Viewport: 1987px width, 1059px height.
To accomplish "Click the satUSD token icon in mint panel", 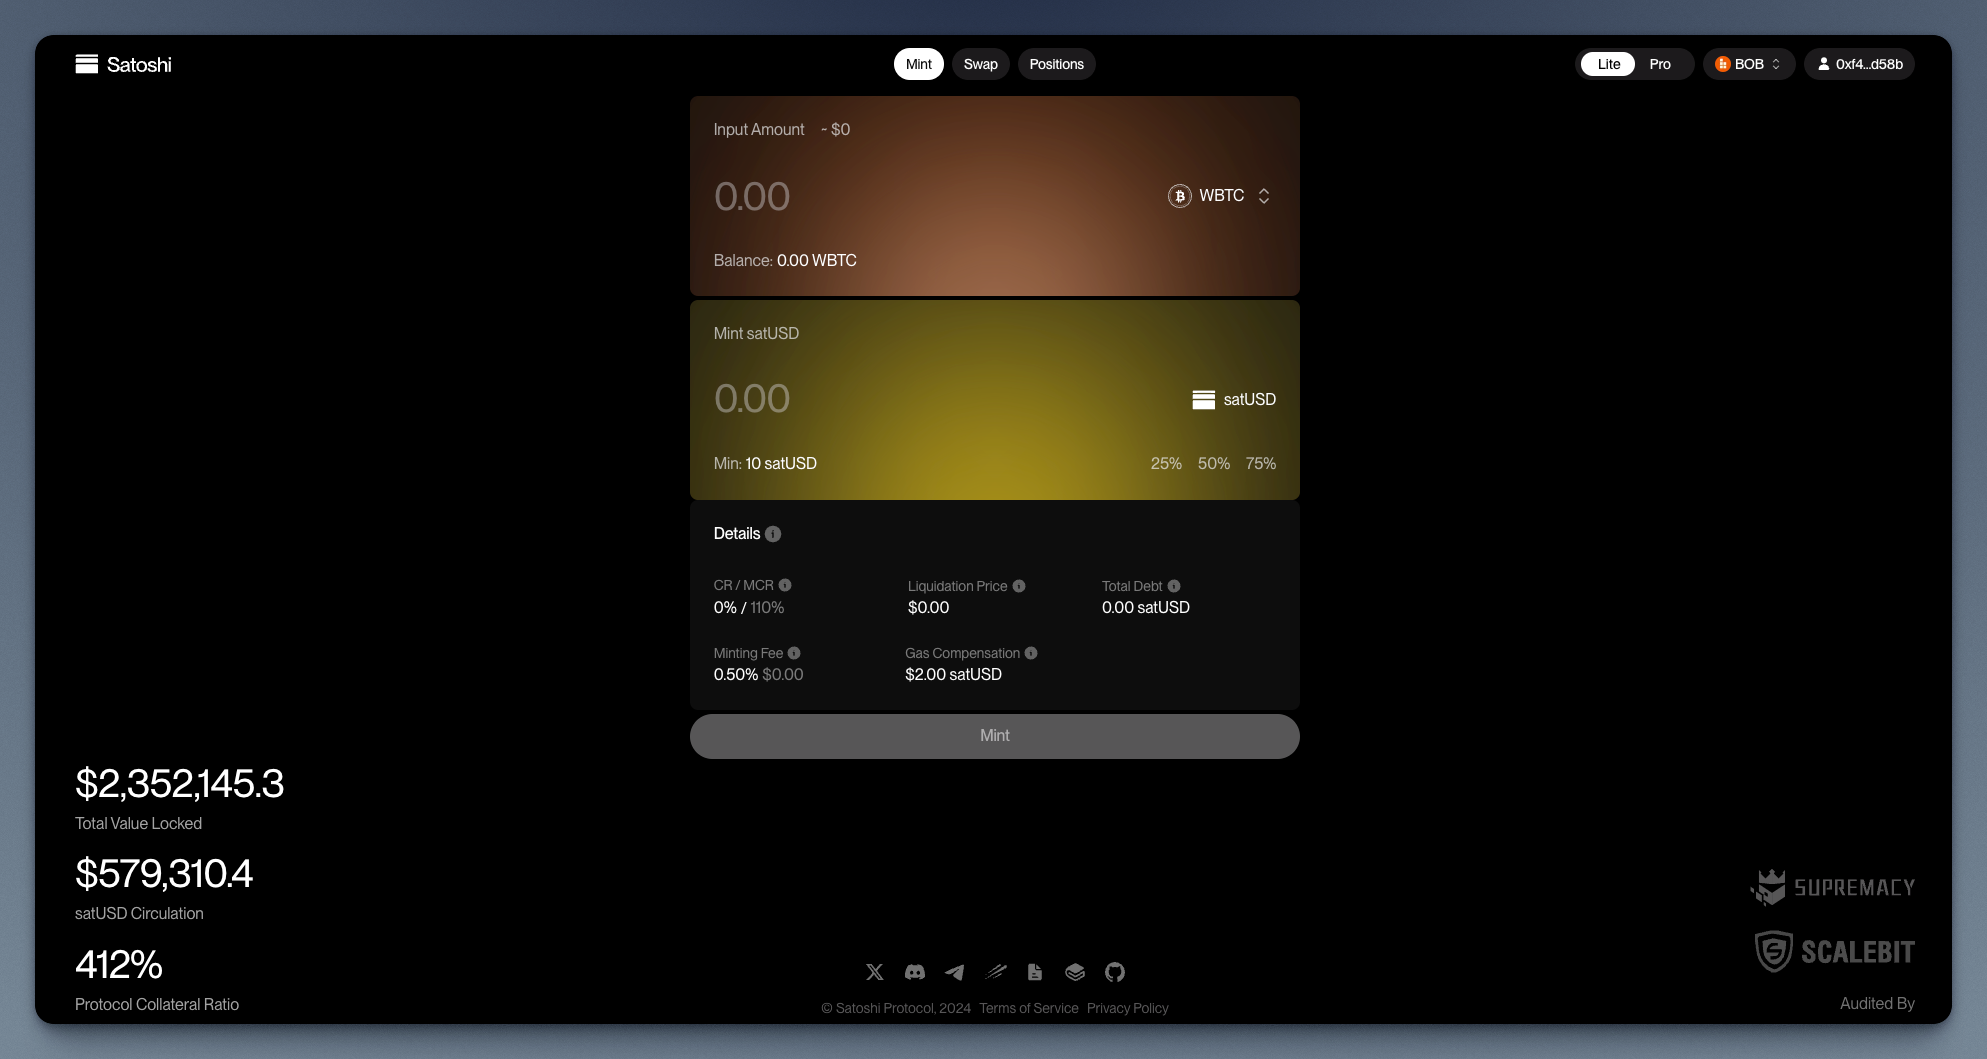I will (1204, 400).
